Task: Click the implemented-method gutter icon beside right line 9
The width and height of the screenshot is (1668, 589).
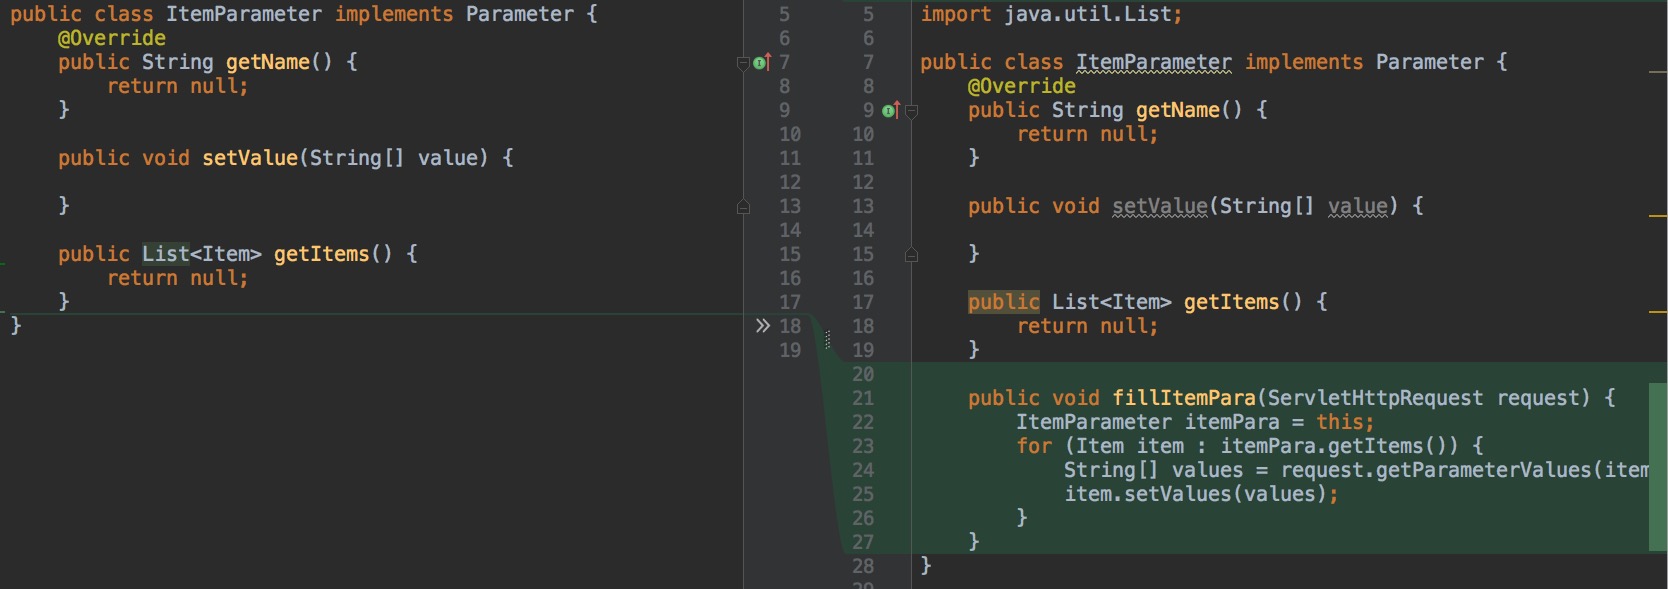Action: point(890,111)
